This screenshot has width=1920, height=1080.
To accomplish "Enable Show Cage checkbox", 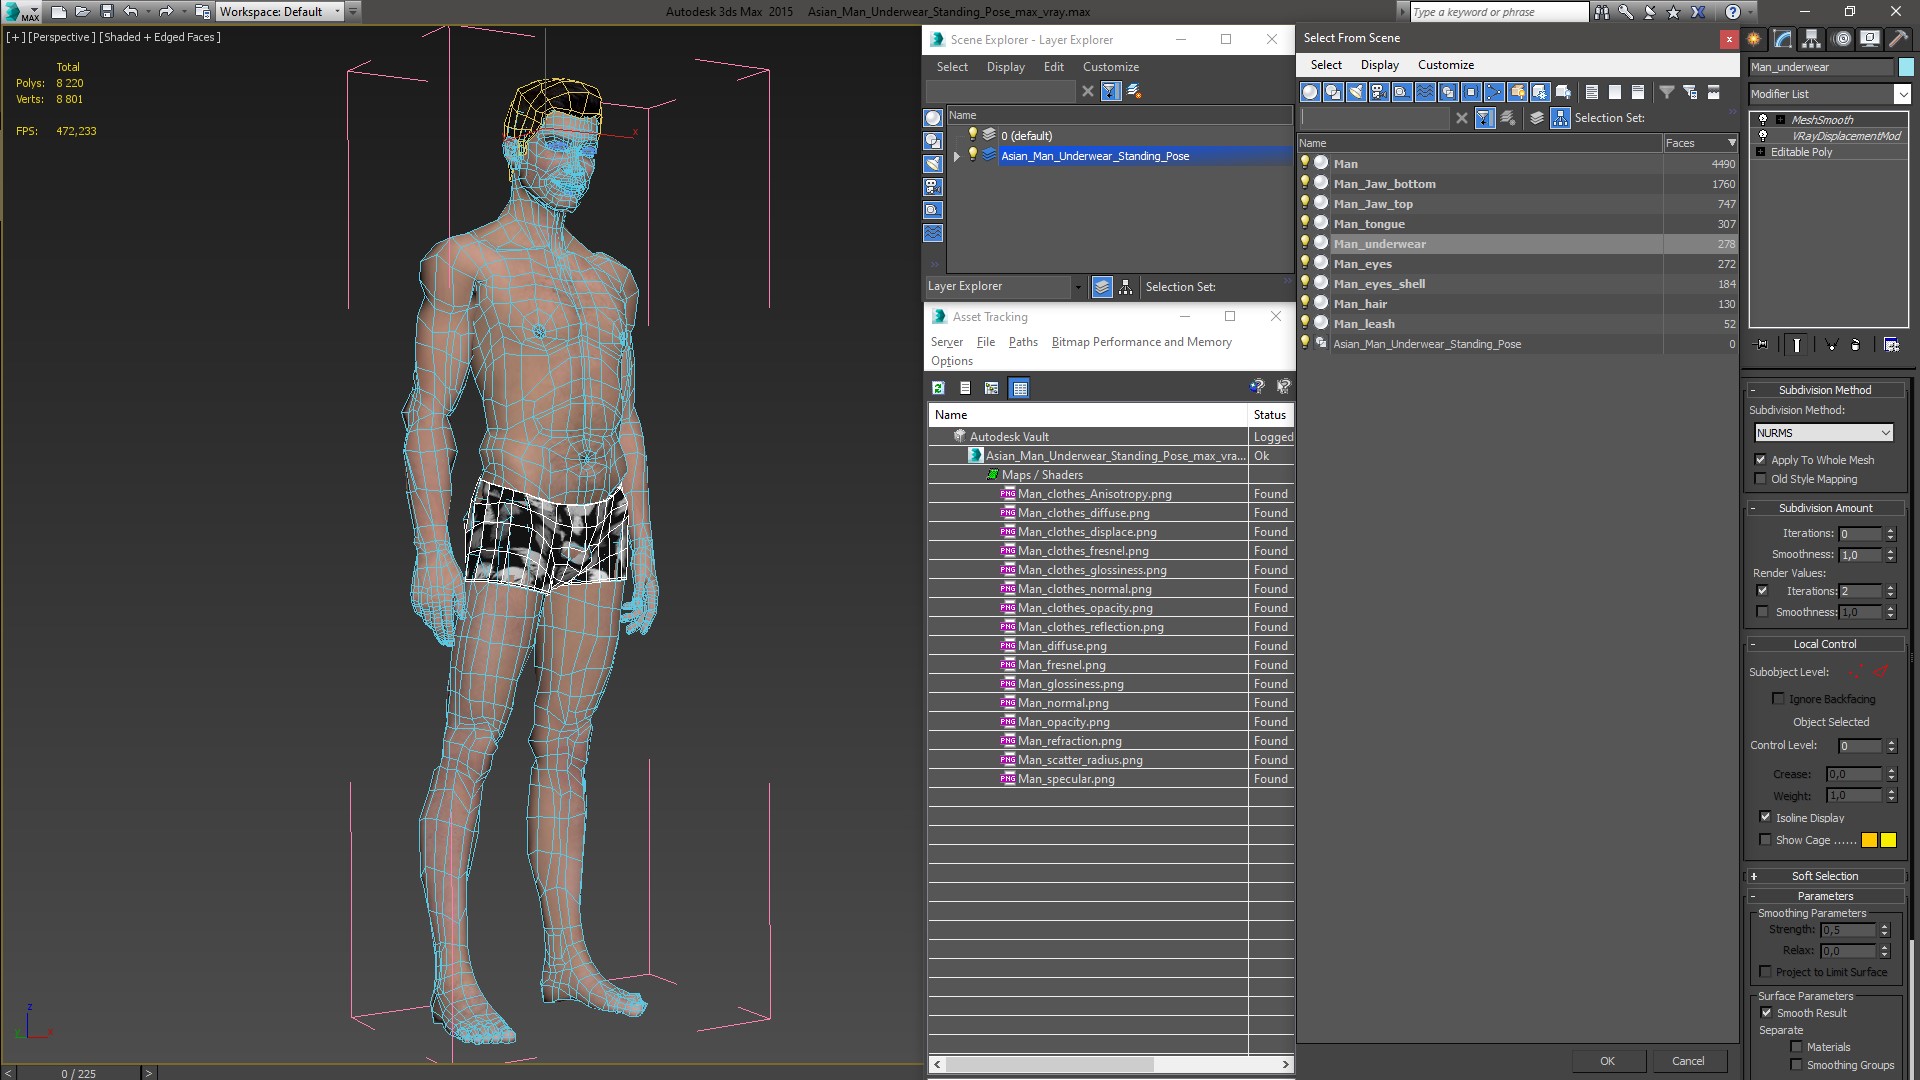I will [x=1765, y=840].
